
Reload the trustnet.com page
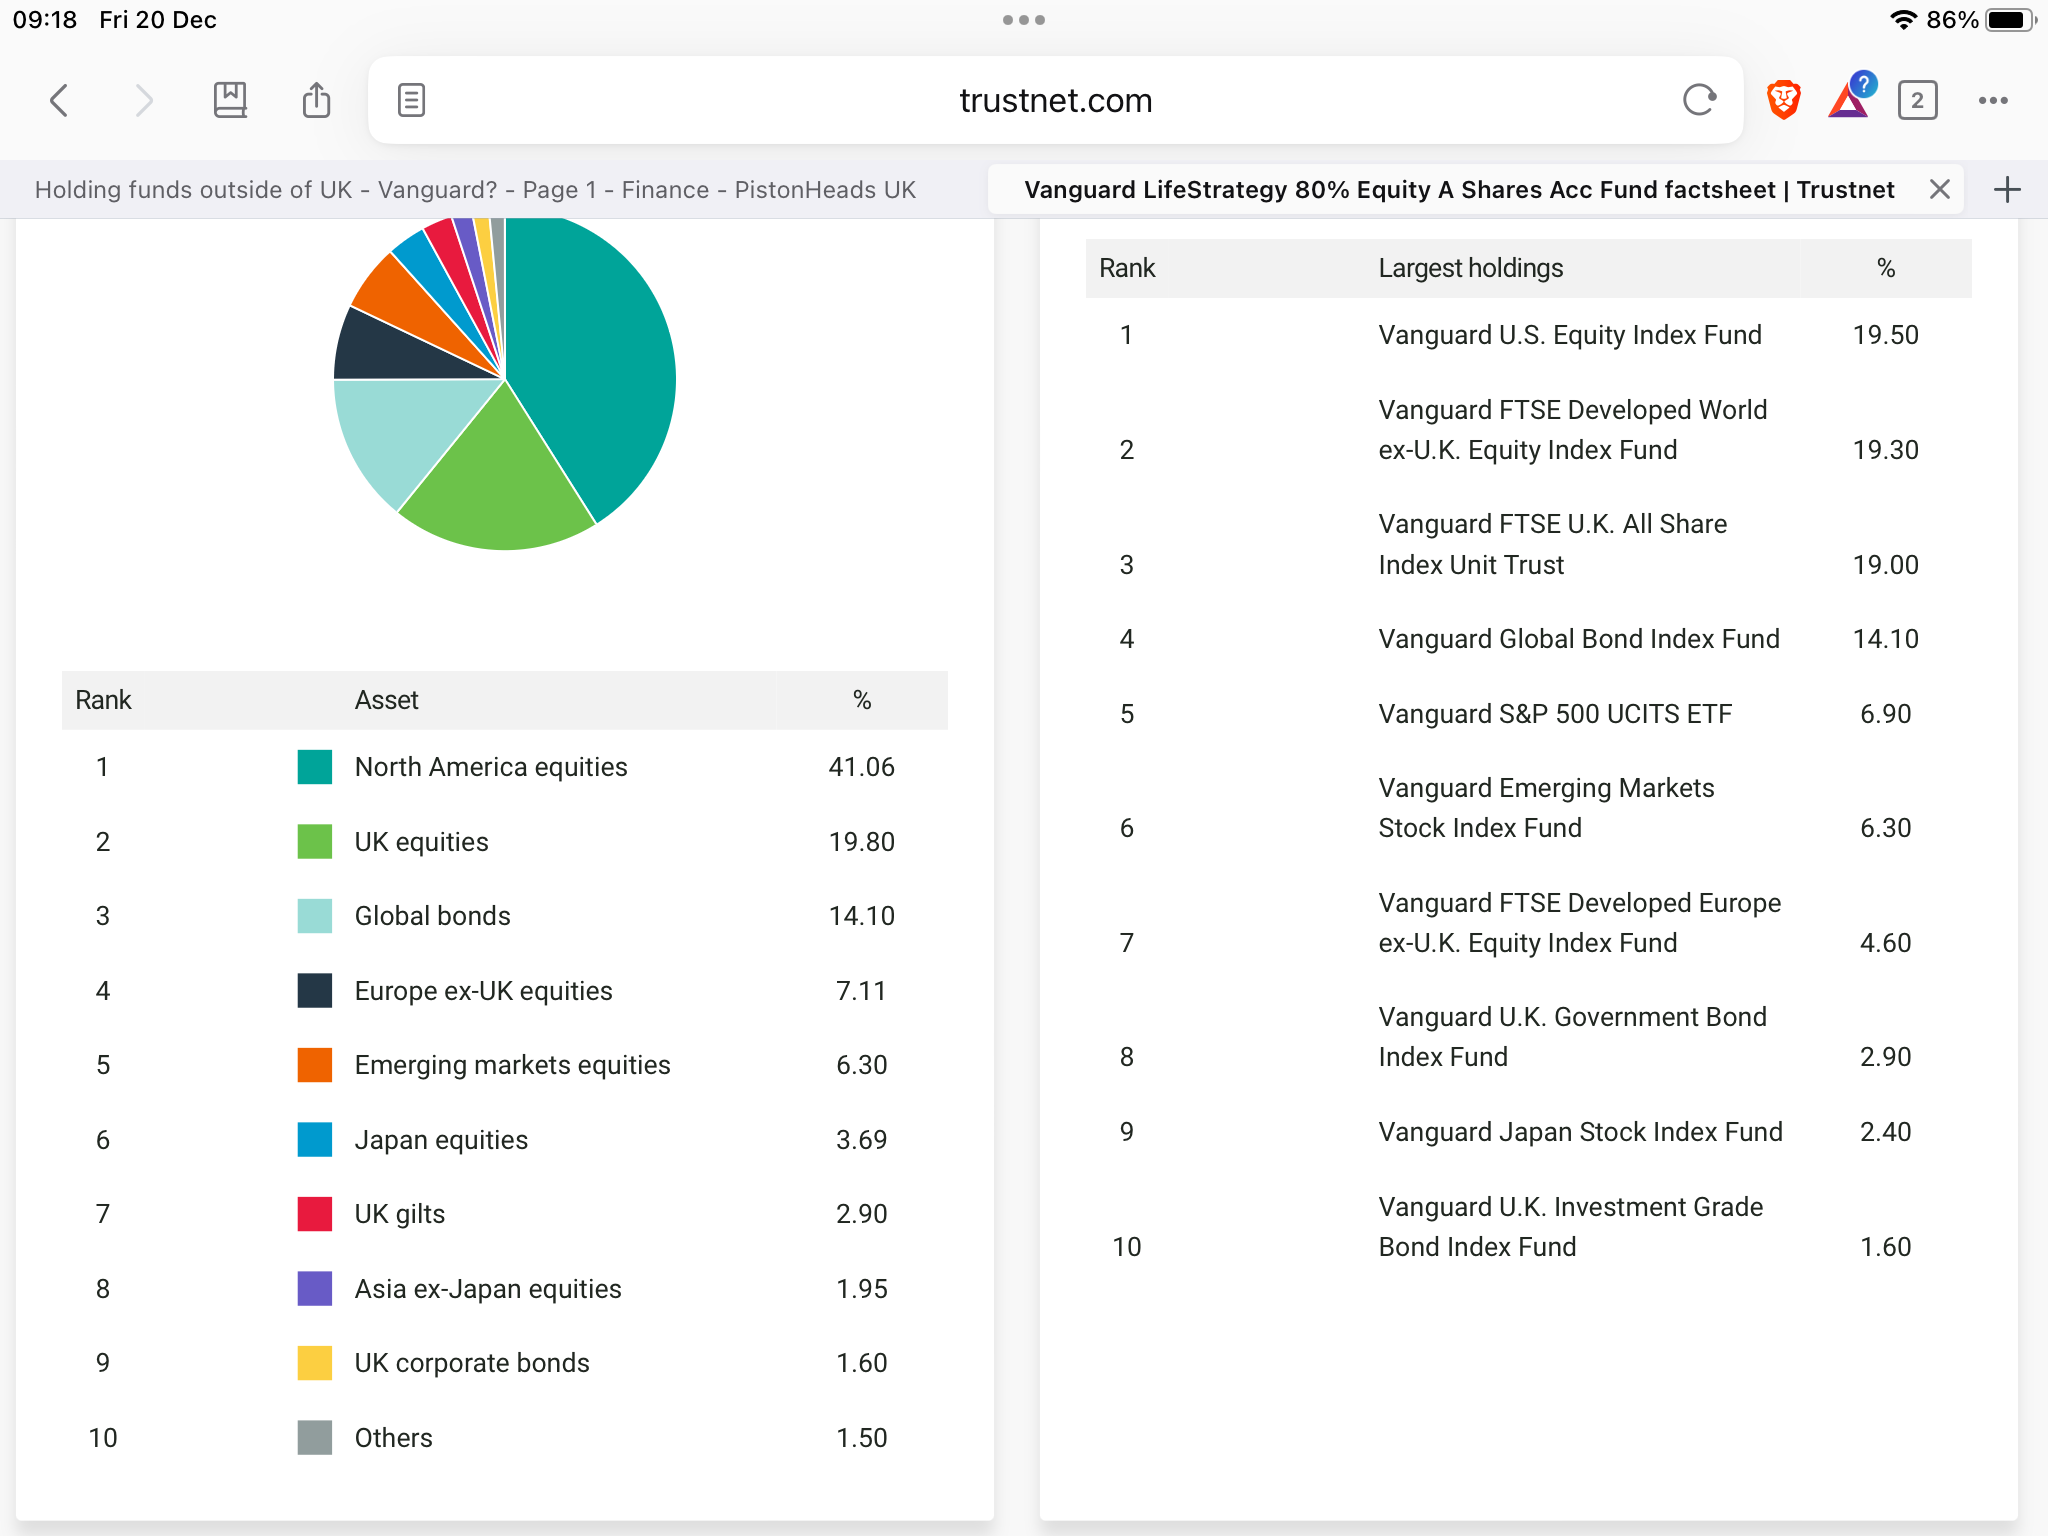tap(1699, 100)
